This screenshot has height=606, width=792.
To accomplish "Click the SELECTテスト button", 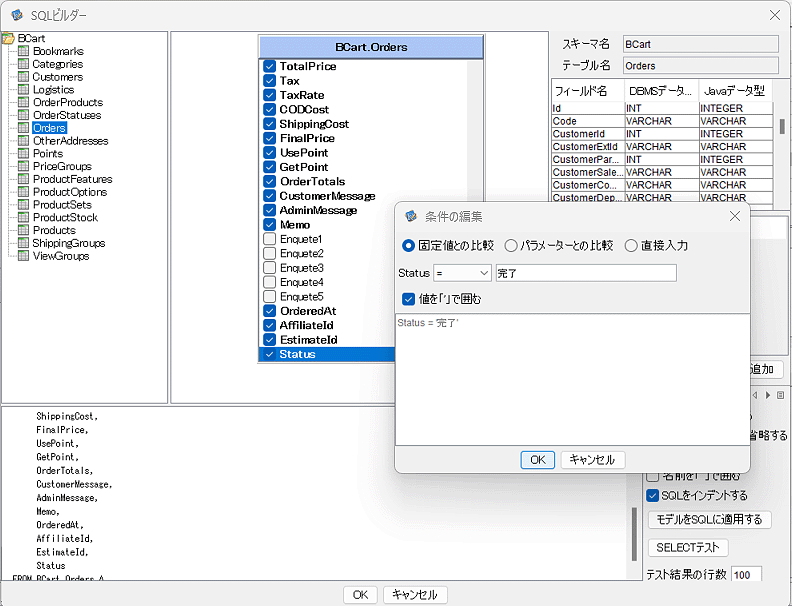I will coord(687,547).
